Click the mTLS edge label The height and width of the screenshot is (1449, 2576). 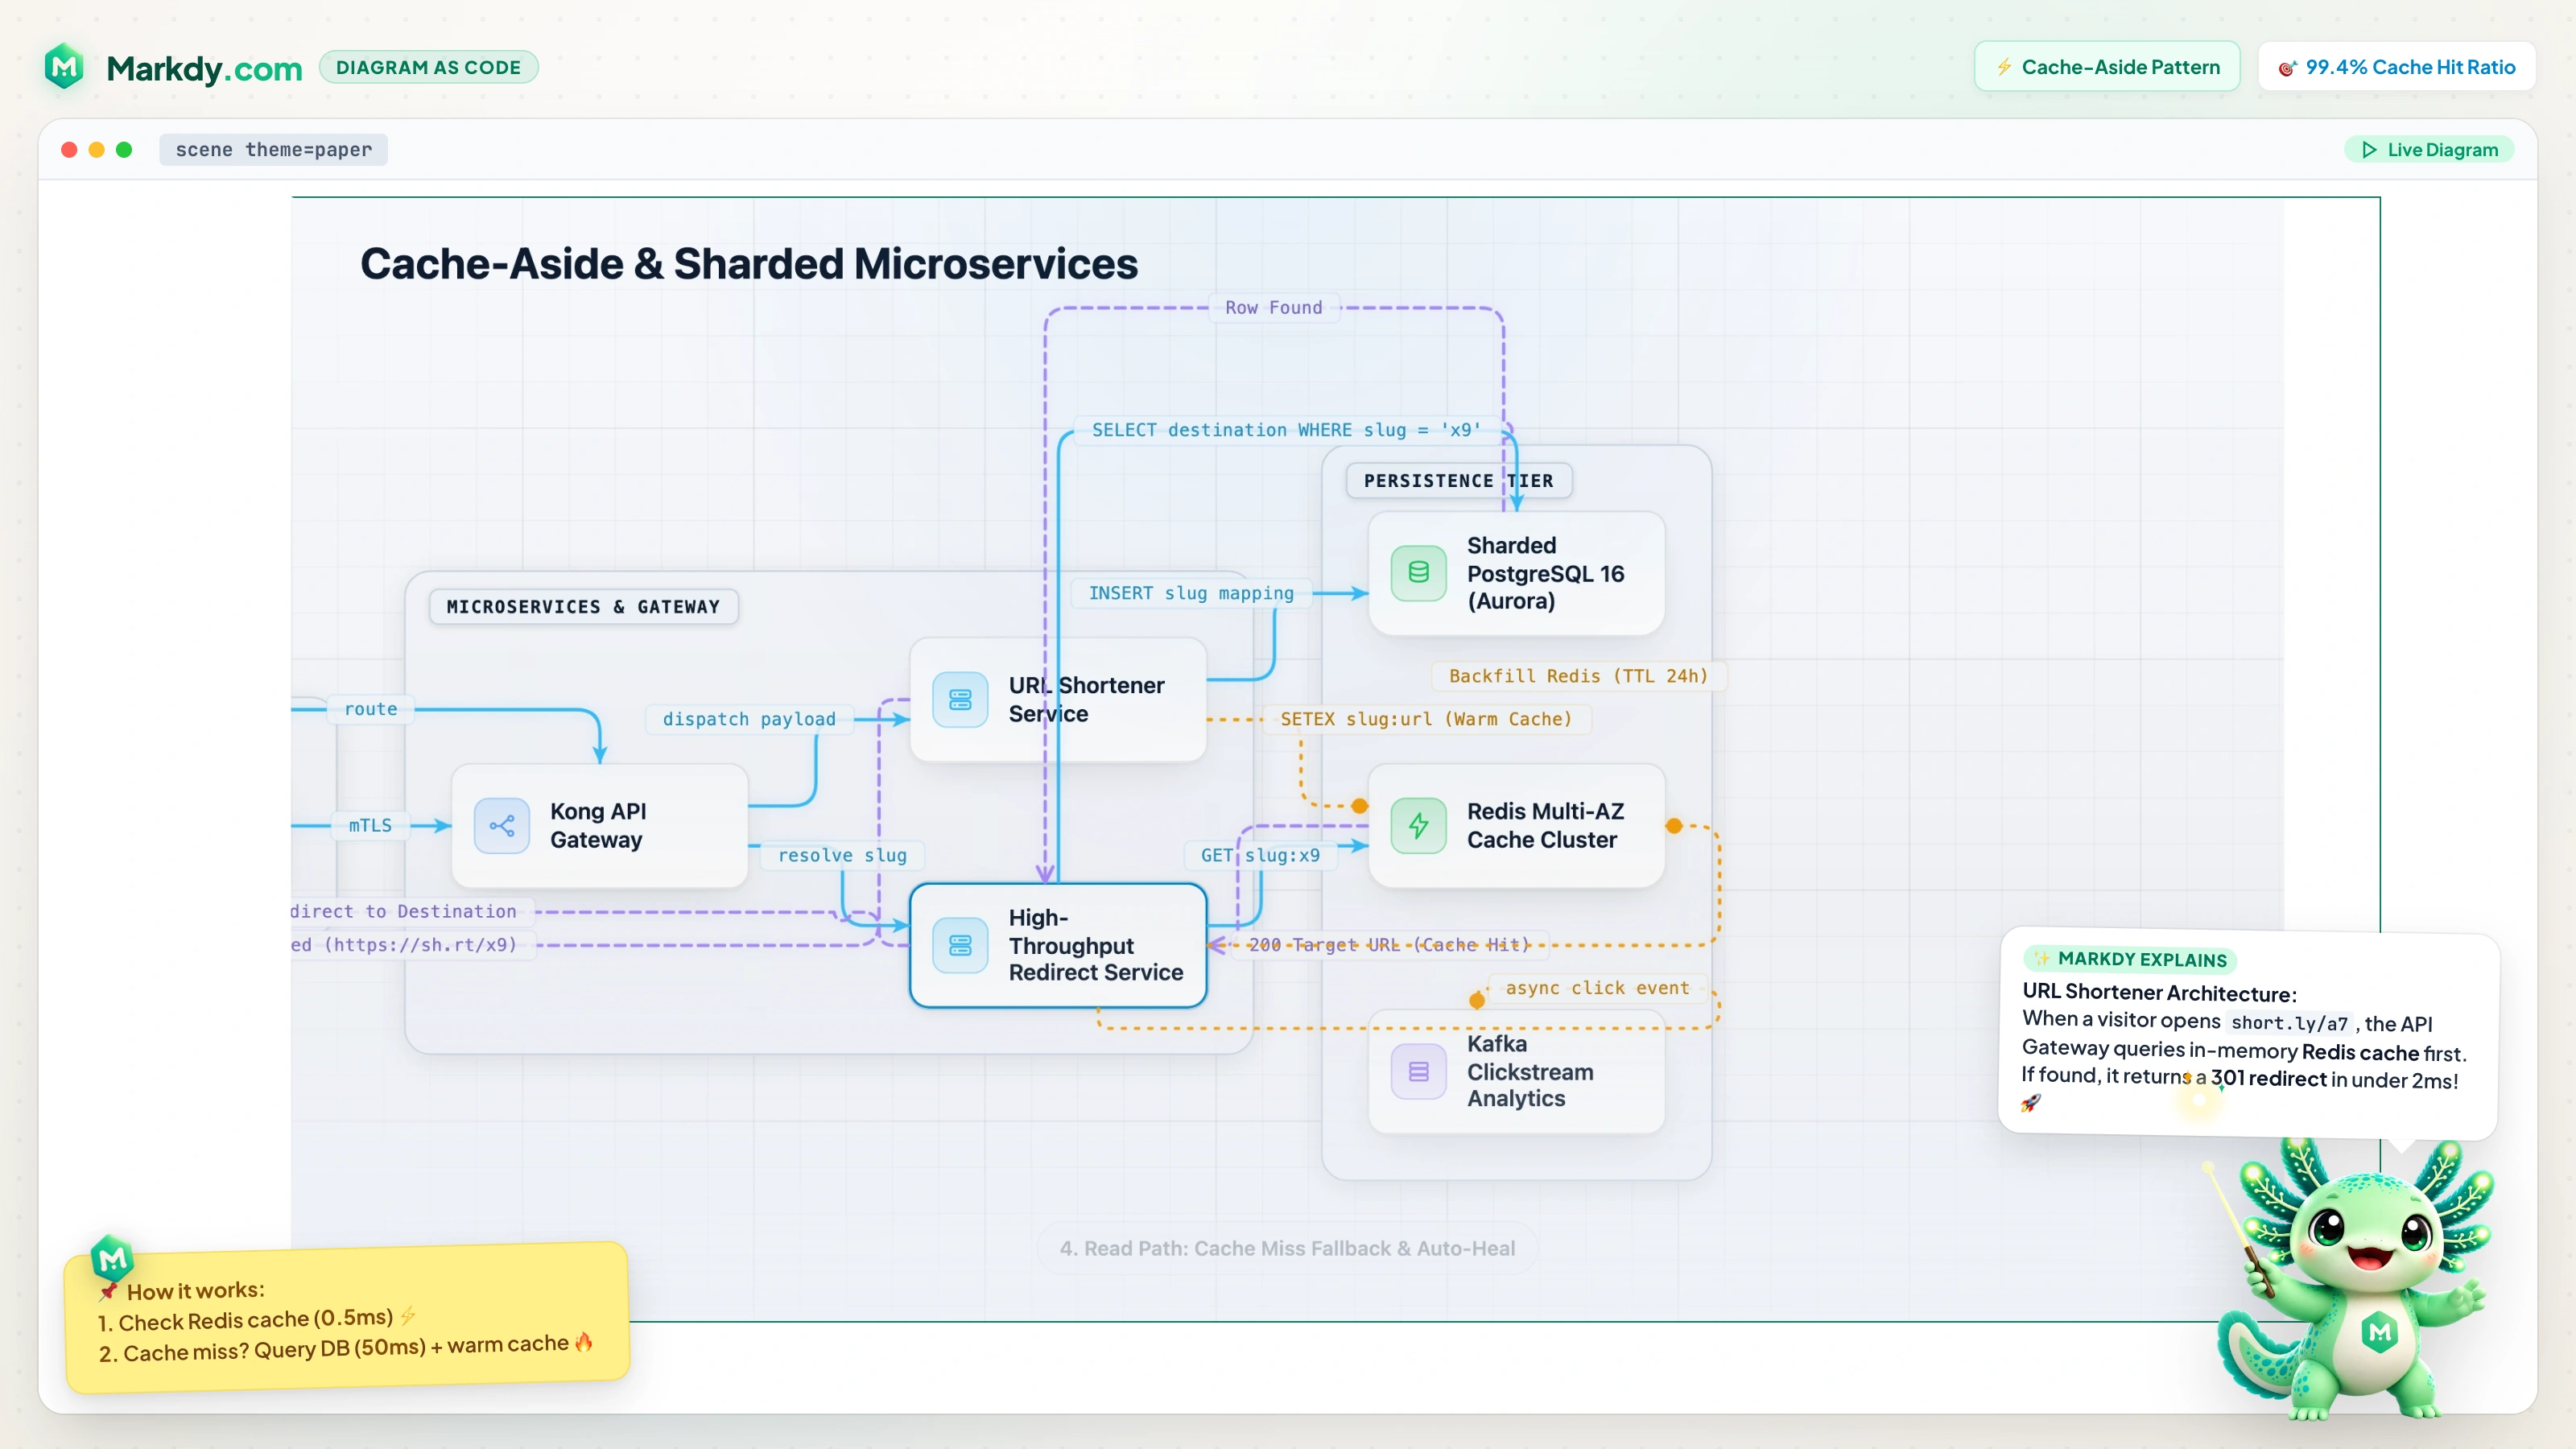pos(370,825)
